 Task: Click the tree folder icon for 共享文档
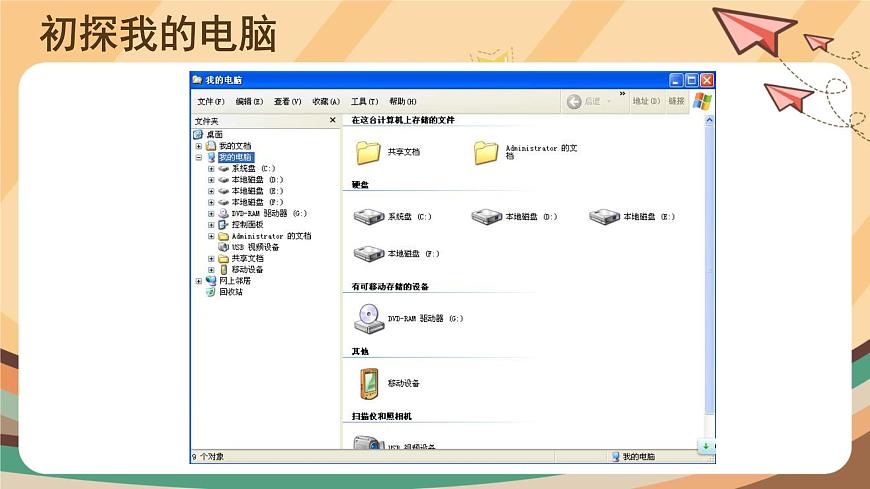(223, 258)
